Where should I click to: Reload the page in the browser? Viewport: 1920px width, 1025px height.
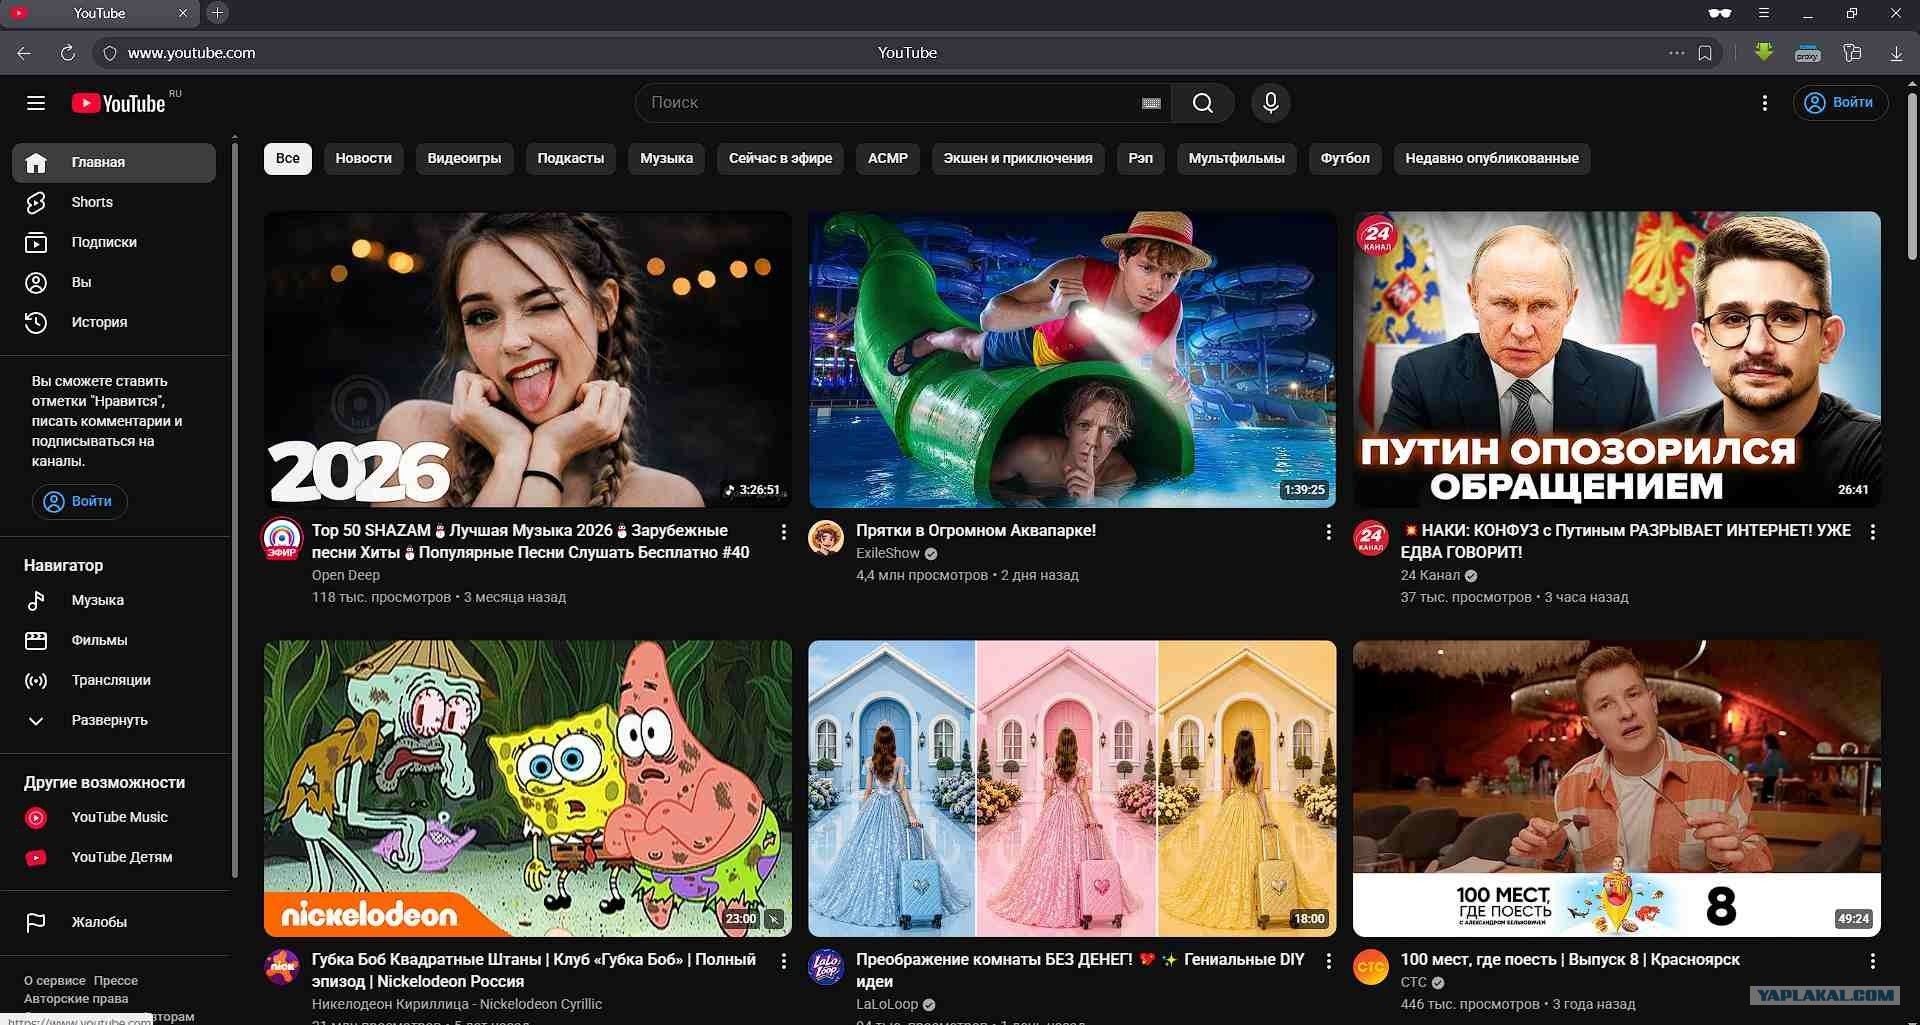click(x=68, y=53)
